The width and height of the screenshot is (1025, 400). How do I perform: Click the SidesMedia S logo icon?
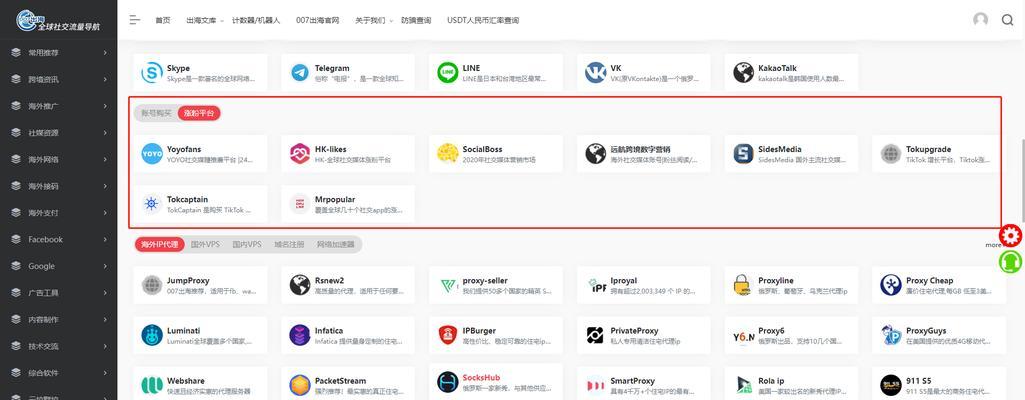[743, 154]
